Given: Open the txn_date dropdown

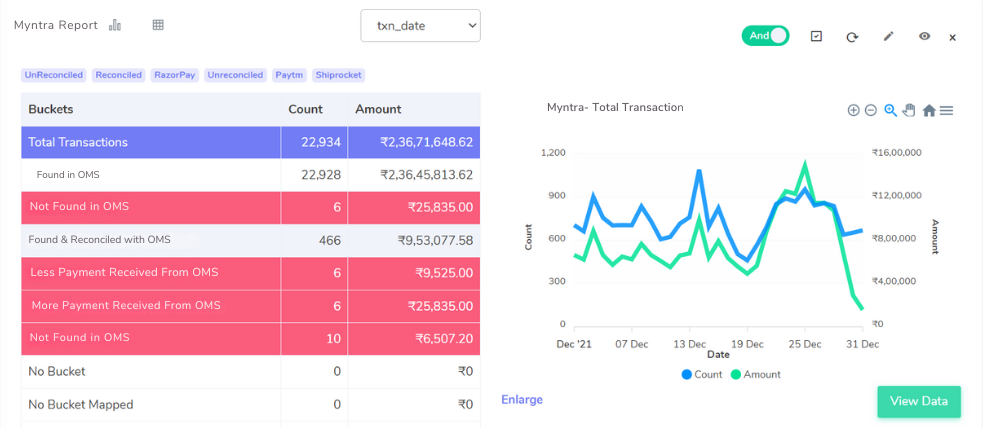Looking at the screenshot, I should tap(421, 26).
